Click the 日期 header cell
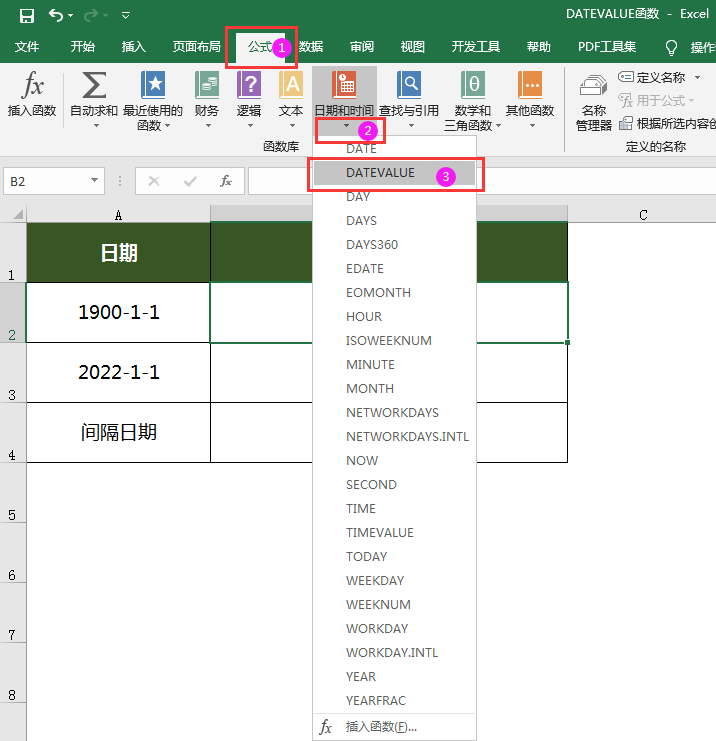 click(118, 252)
